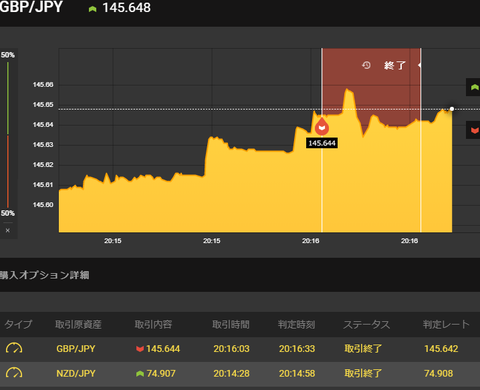Click the lower 50% sentiment label

8,213
